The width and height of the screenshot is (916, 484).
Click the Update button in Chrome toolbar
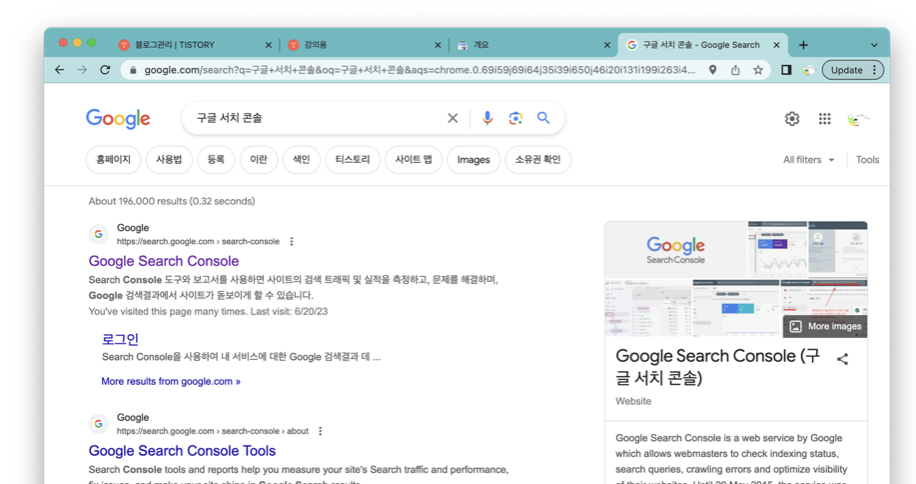[846, 70]
